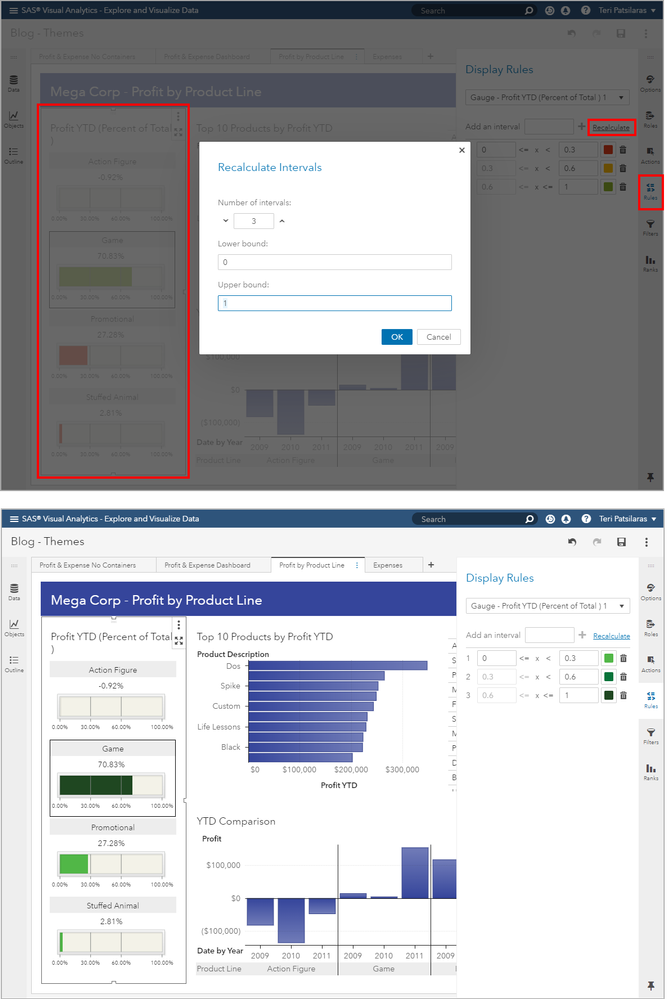This screenshot has width=667, height=999.
Task: Open the Ranks pane in the bright window
Action: click(650, 772)
